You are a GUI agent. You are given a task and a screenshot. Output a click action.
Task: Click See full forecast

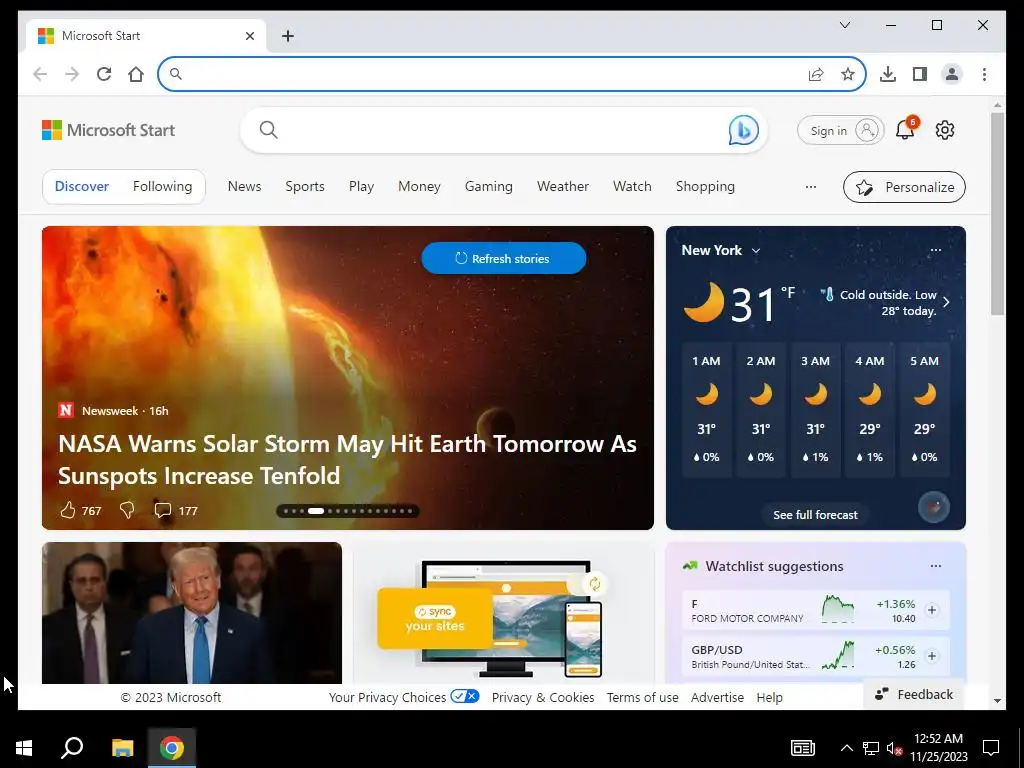816,515
